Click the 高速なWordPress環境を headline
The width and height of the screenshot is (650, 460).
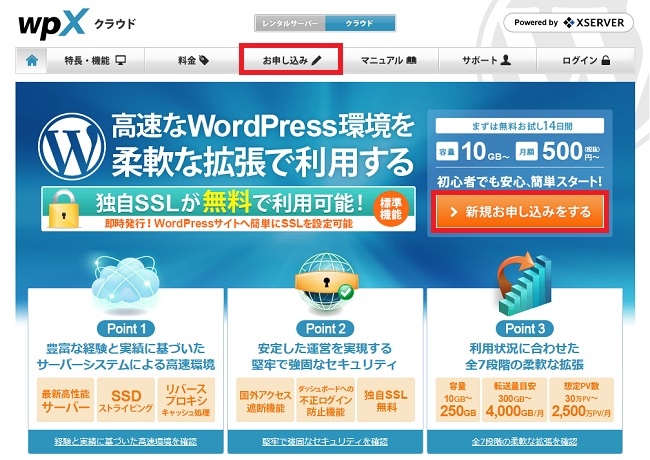pos(263,126)
